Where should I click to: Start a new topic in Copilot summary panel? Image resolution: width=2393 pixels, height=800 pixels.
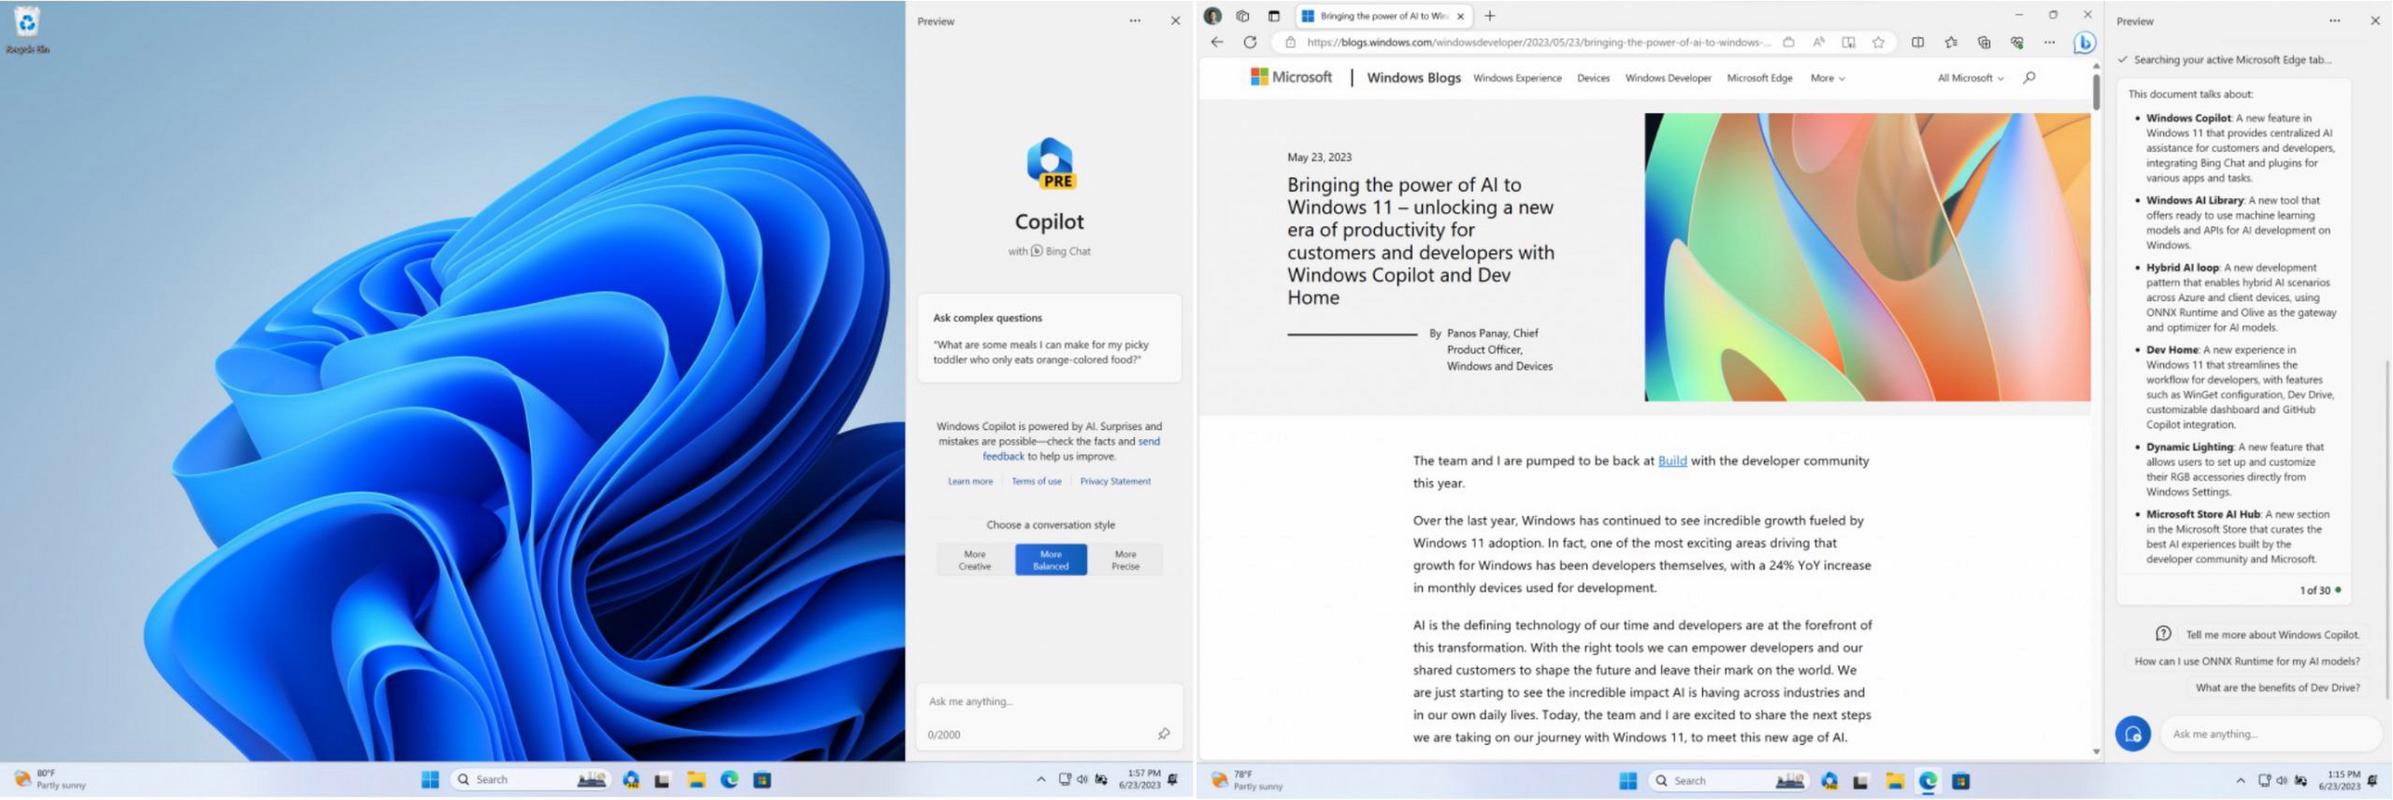click(x=2132, y=734)
